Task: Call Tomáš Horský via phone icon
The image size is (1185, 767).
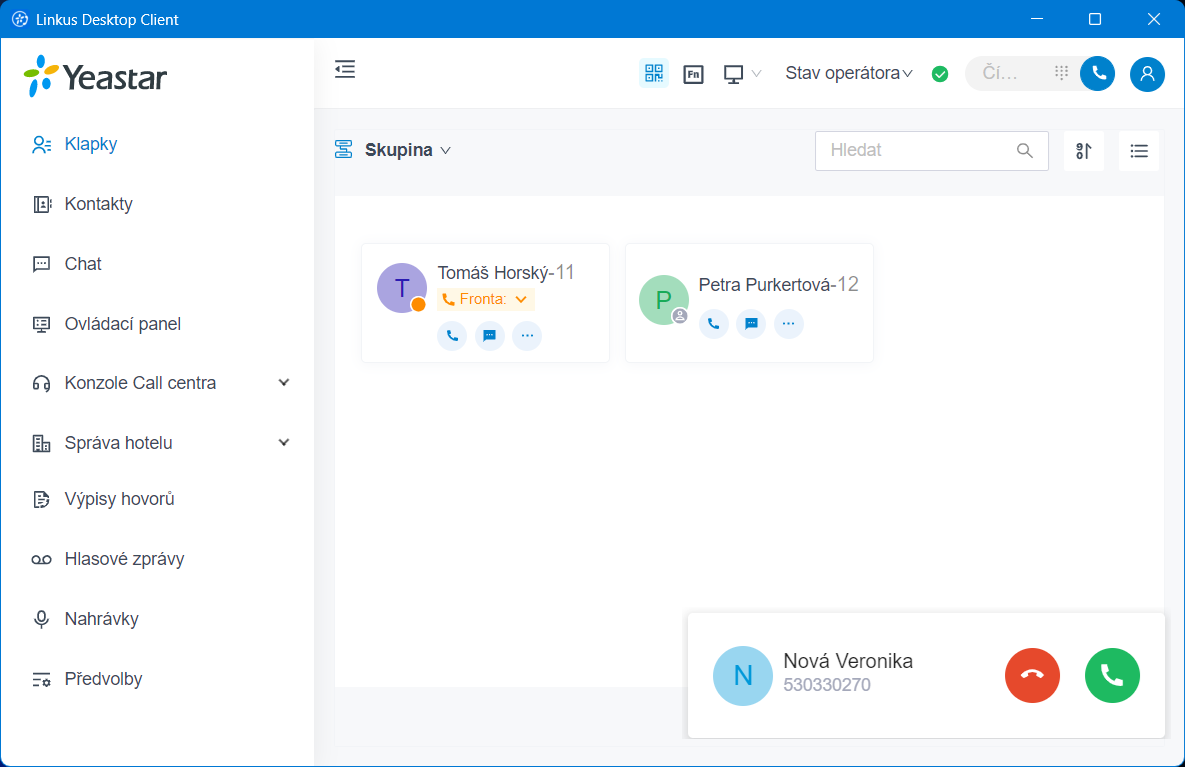Action: [452, 336]
